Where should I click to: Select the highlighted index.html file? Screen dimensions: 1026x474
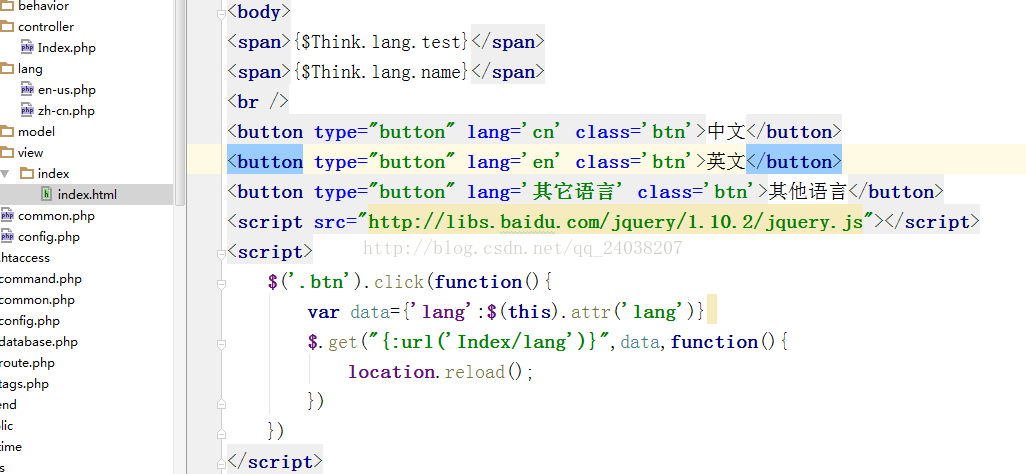[x=87, y=194]
